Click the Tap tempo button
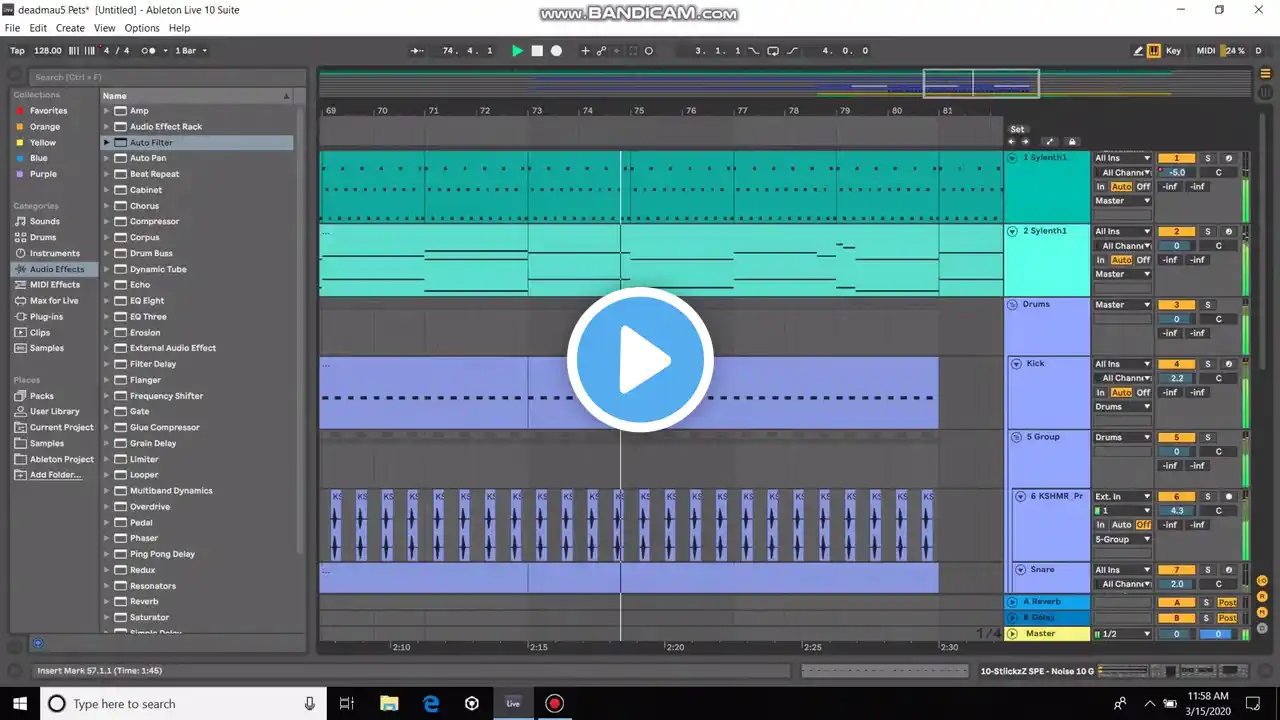This screenshot has width=1280, height=720. point(17,51)
